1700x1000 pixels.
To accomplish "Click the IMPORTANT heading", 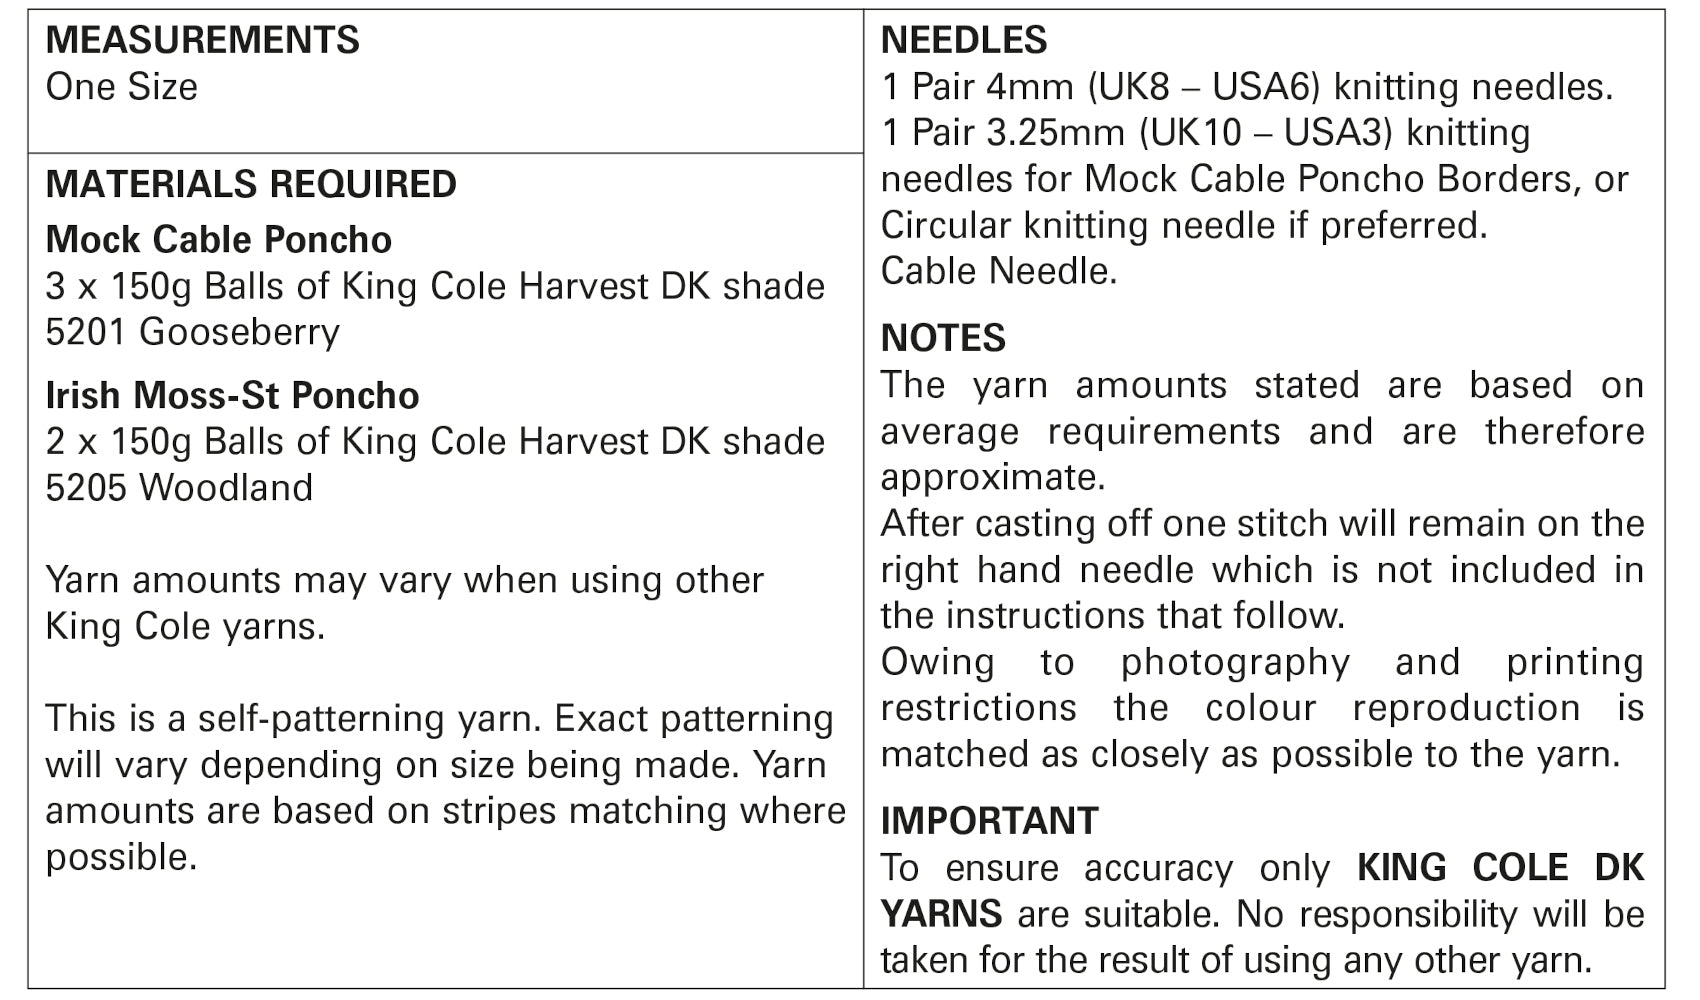I will (x=989, y=821).
